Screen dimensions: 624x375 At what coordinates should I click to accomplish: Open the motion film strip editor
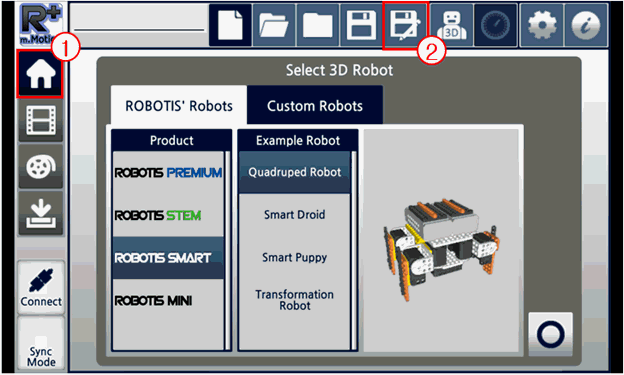(x=41, y=120)
